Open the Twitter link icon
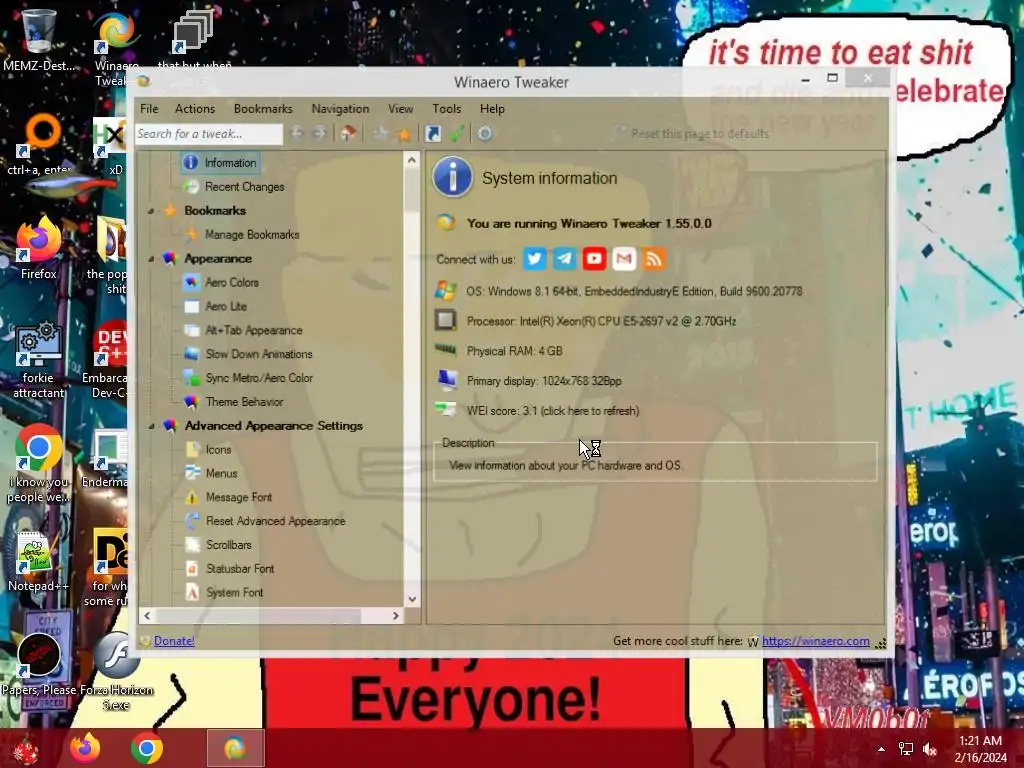Screen dimensions: 1024x768 click(534, 259)
